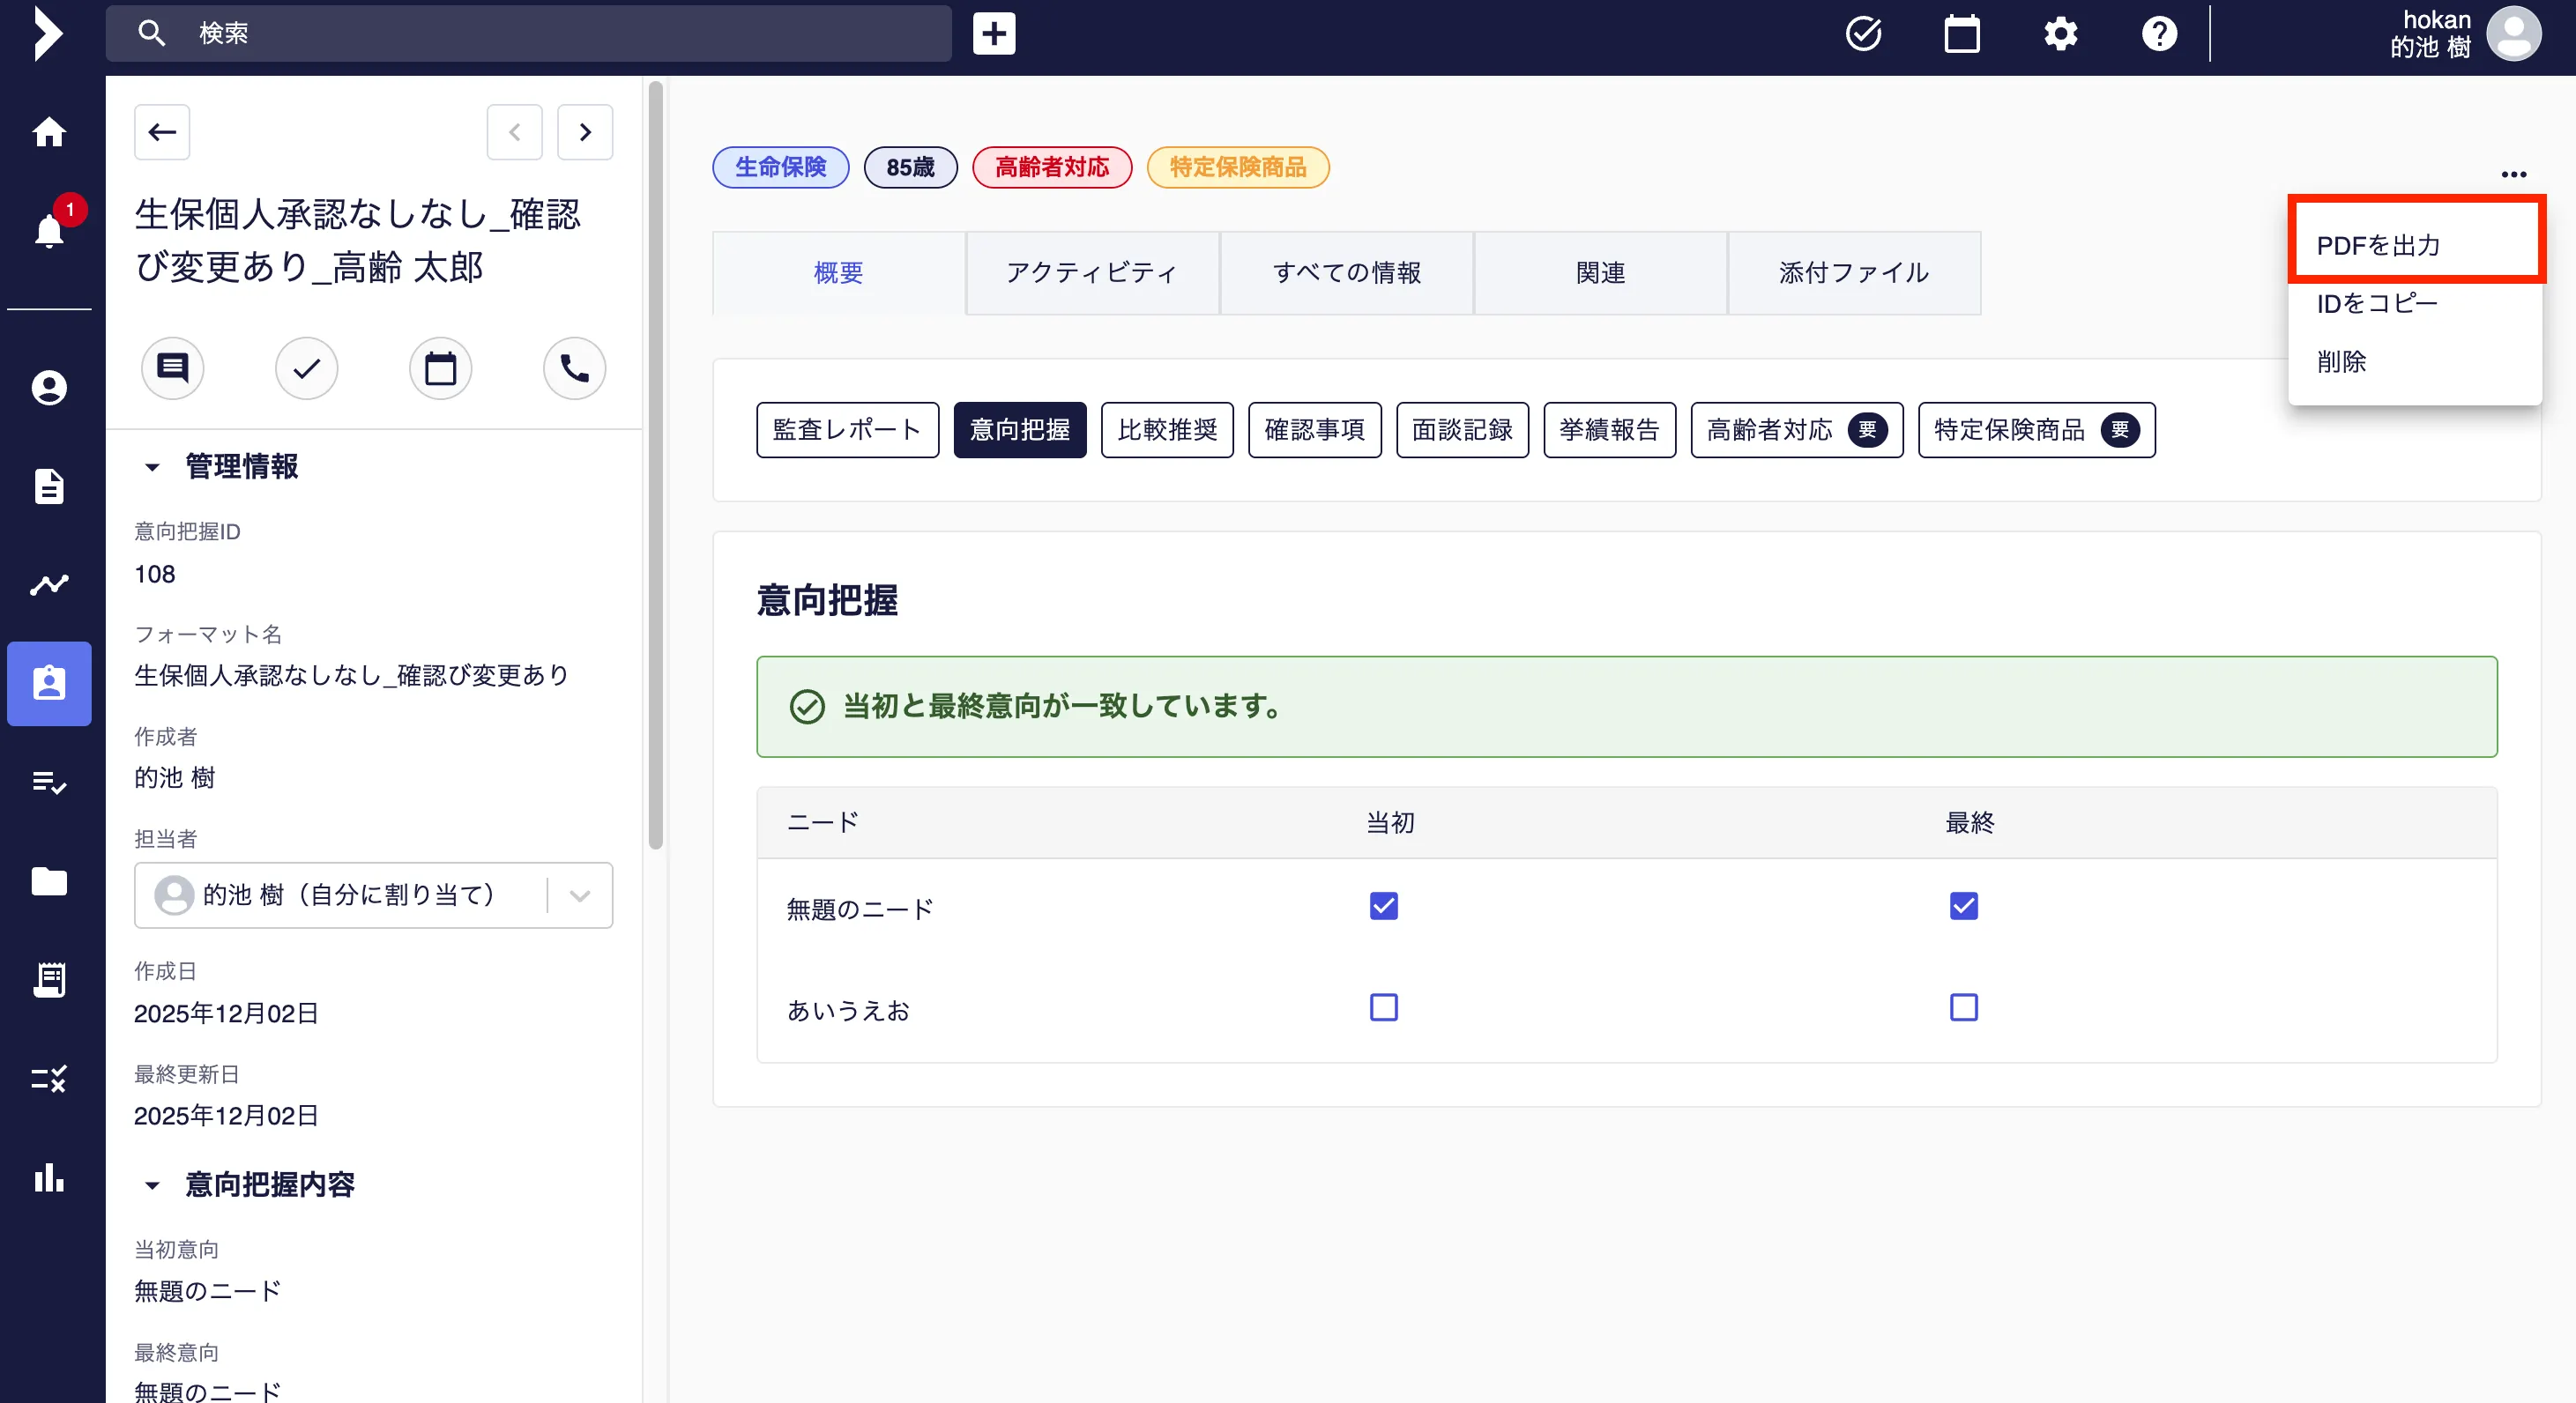The width and height of the screenshot is (2576, 1403).
Task: Toggle 無題のニード 最終 checkbox
Action: point(1963,906)
